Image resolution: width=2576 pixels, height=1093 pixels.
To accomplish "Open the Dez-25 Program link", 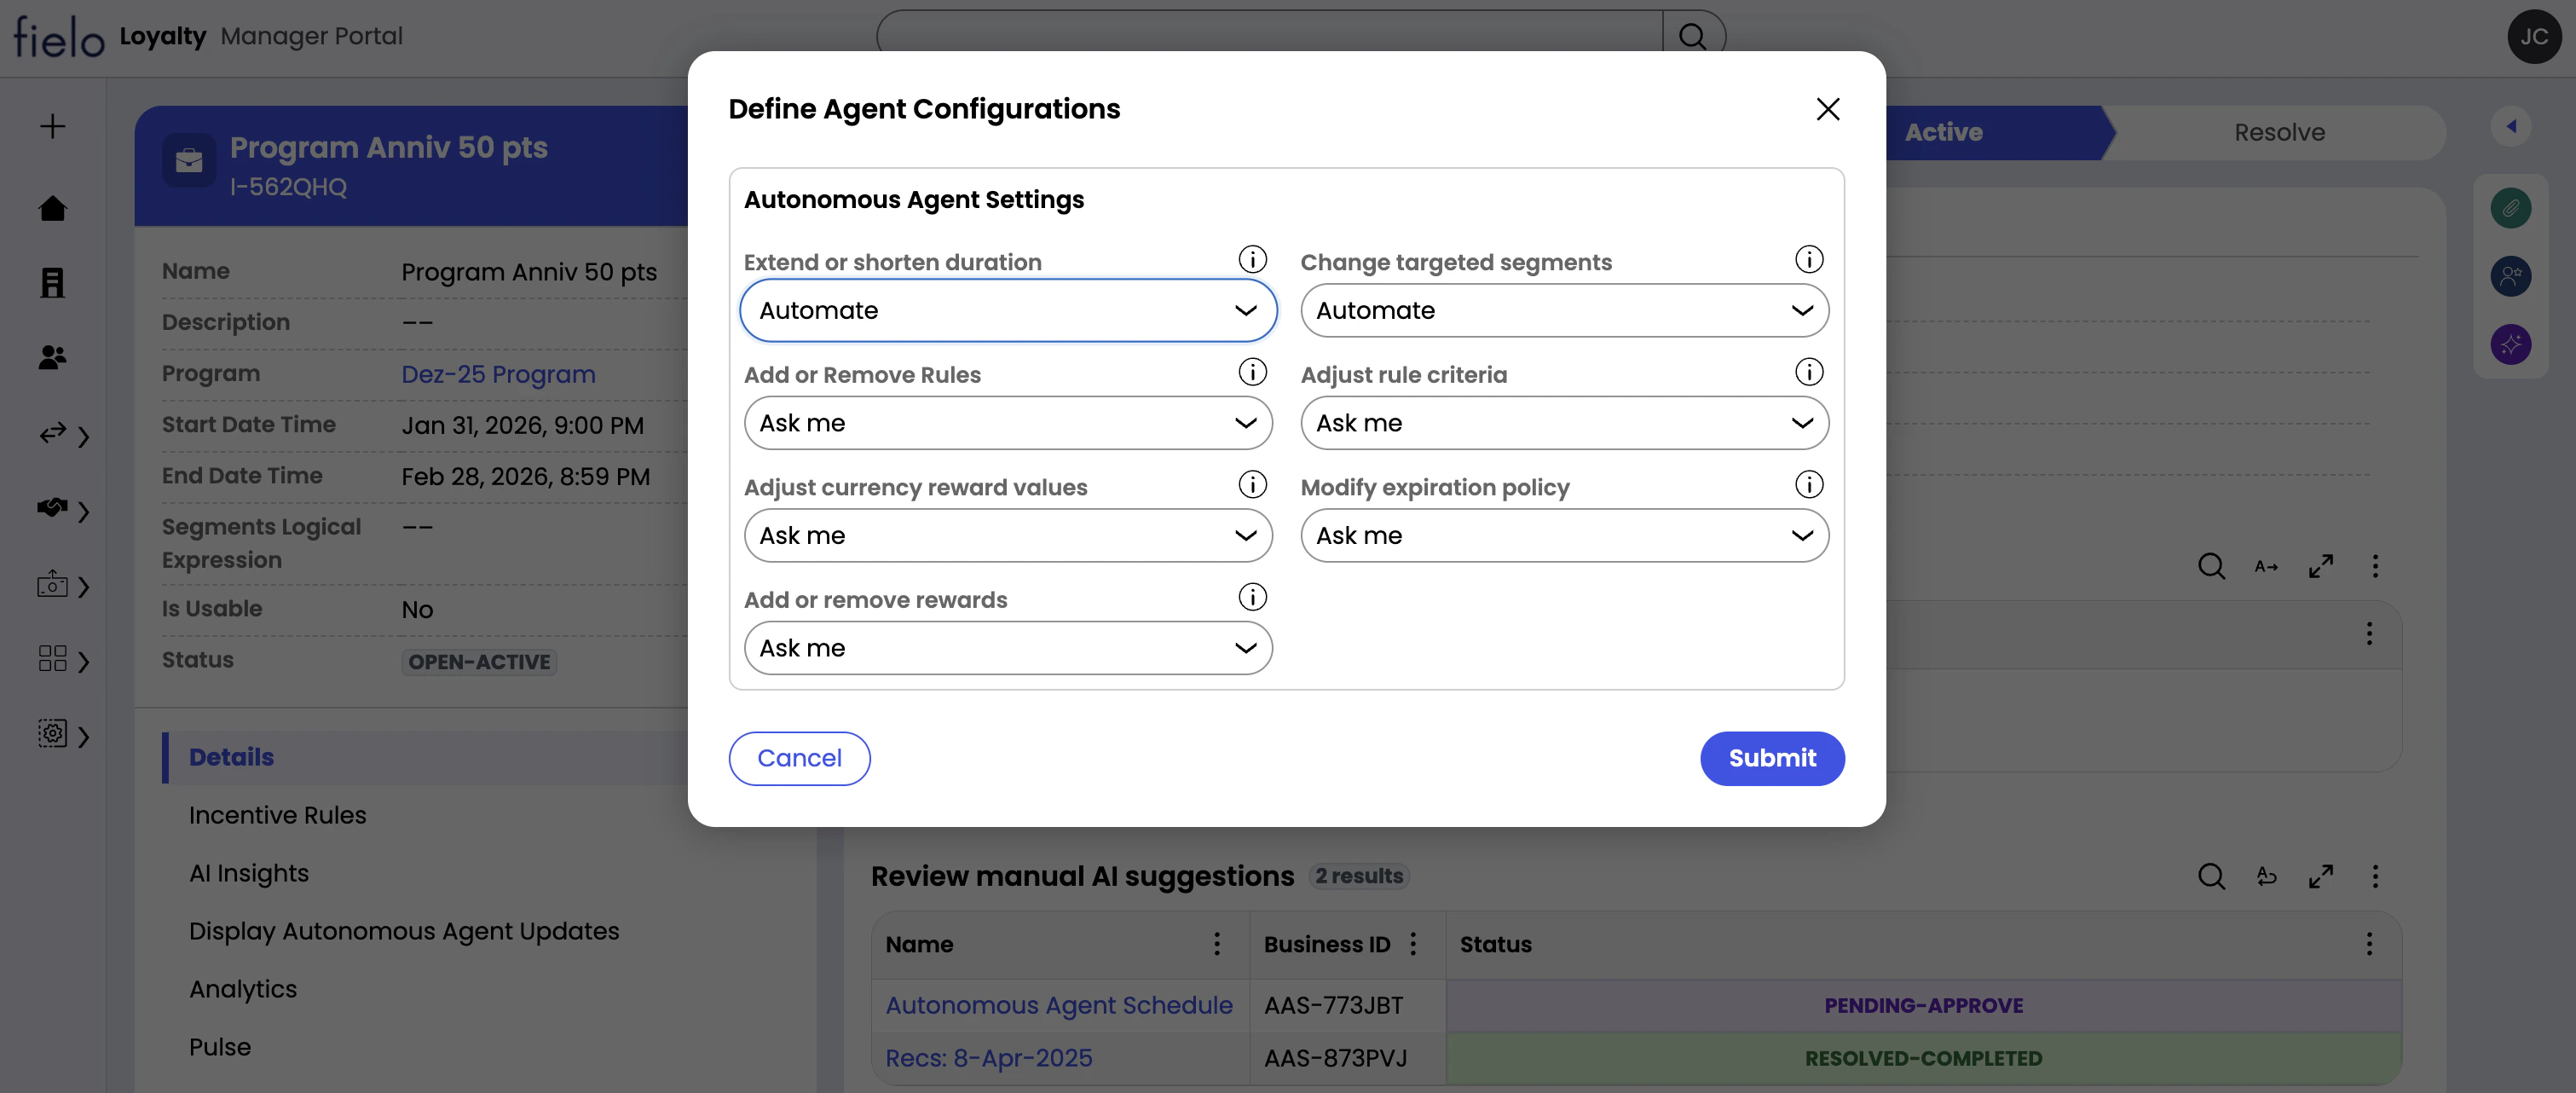I will pos(497,374).
